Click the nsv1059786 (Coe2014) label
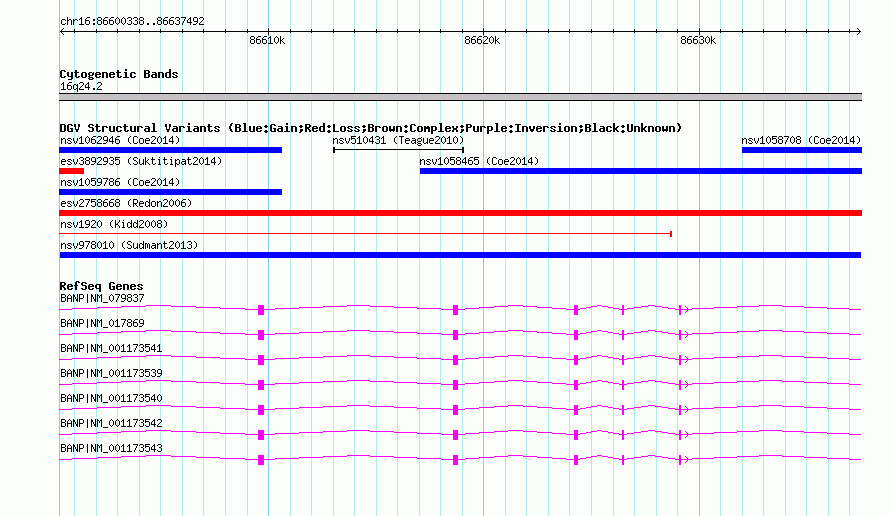 120,182
